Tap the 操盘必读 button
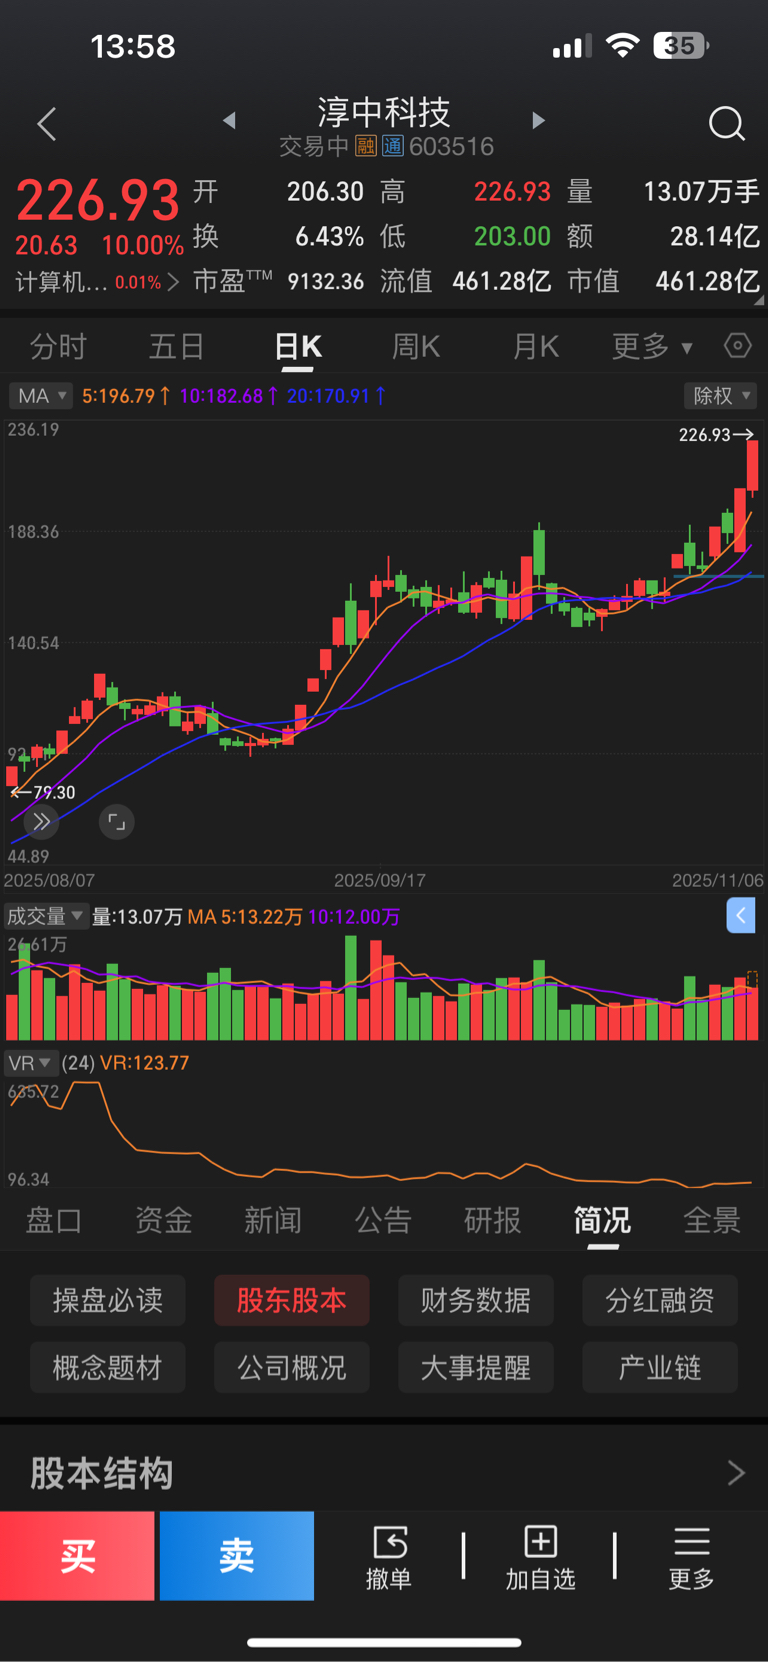Image resolution: width=768 pixels, height=1662 pixels. pyautogui.click(x=108, y=1300)
